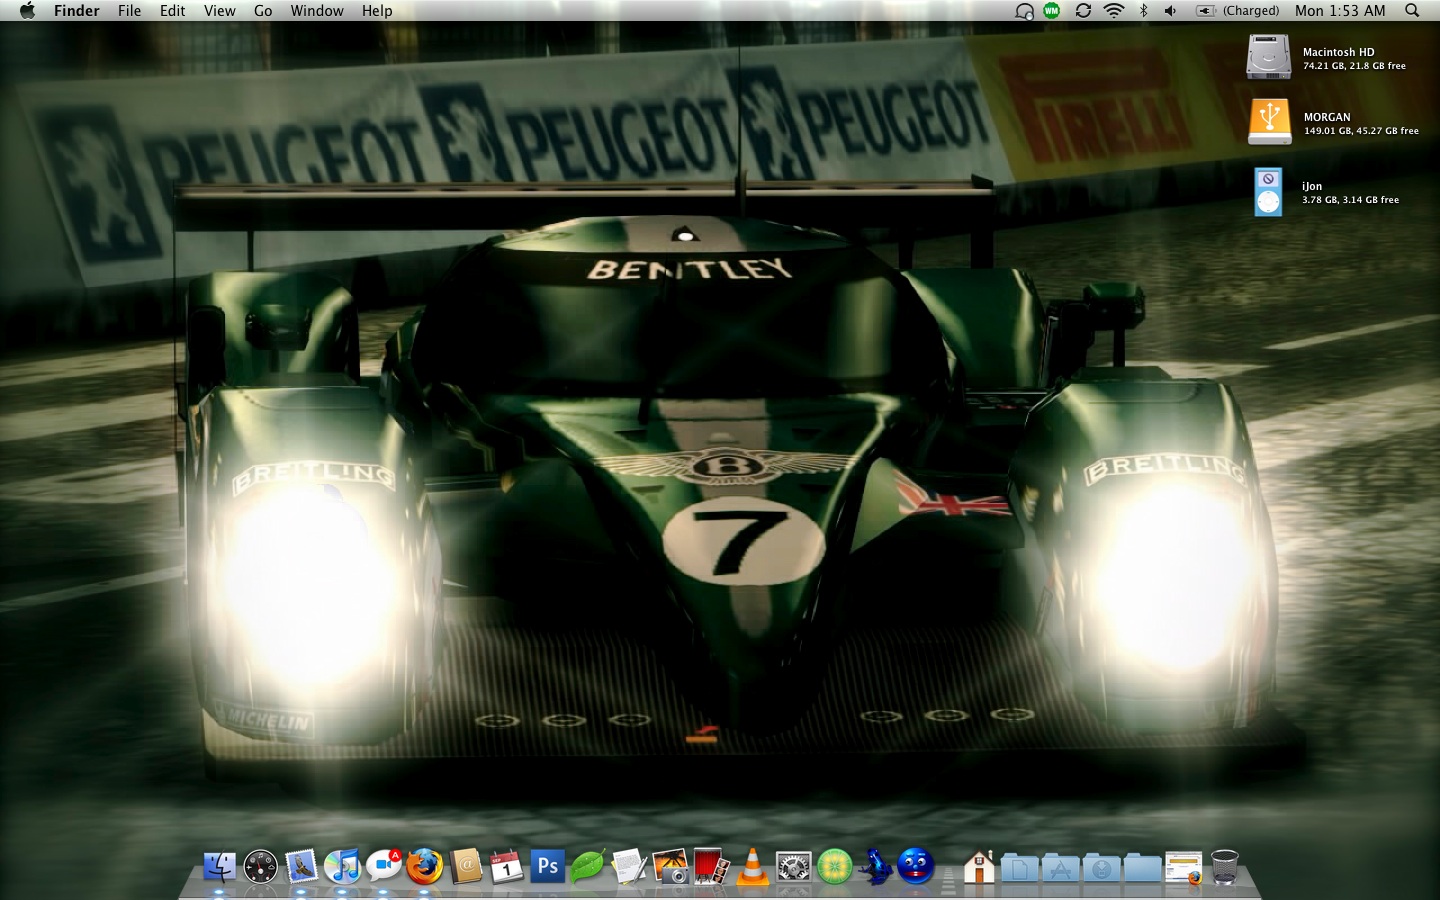1440x900 pixels.
Task: Open iCal calendar icon in dock
Action: pyautogui.click(x=506, y=866)
